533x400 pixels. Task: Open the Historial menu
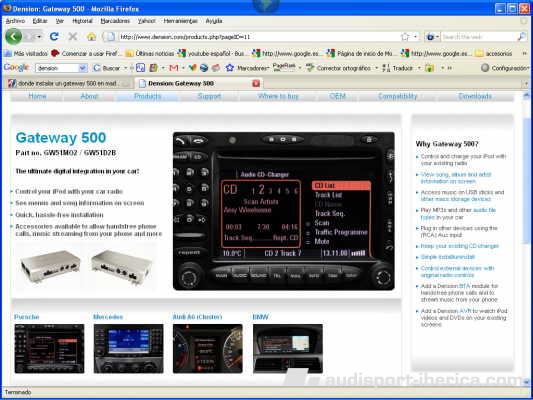82,21
